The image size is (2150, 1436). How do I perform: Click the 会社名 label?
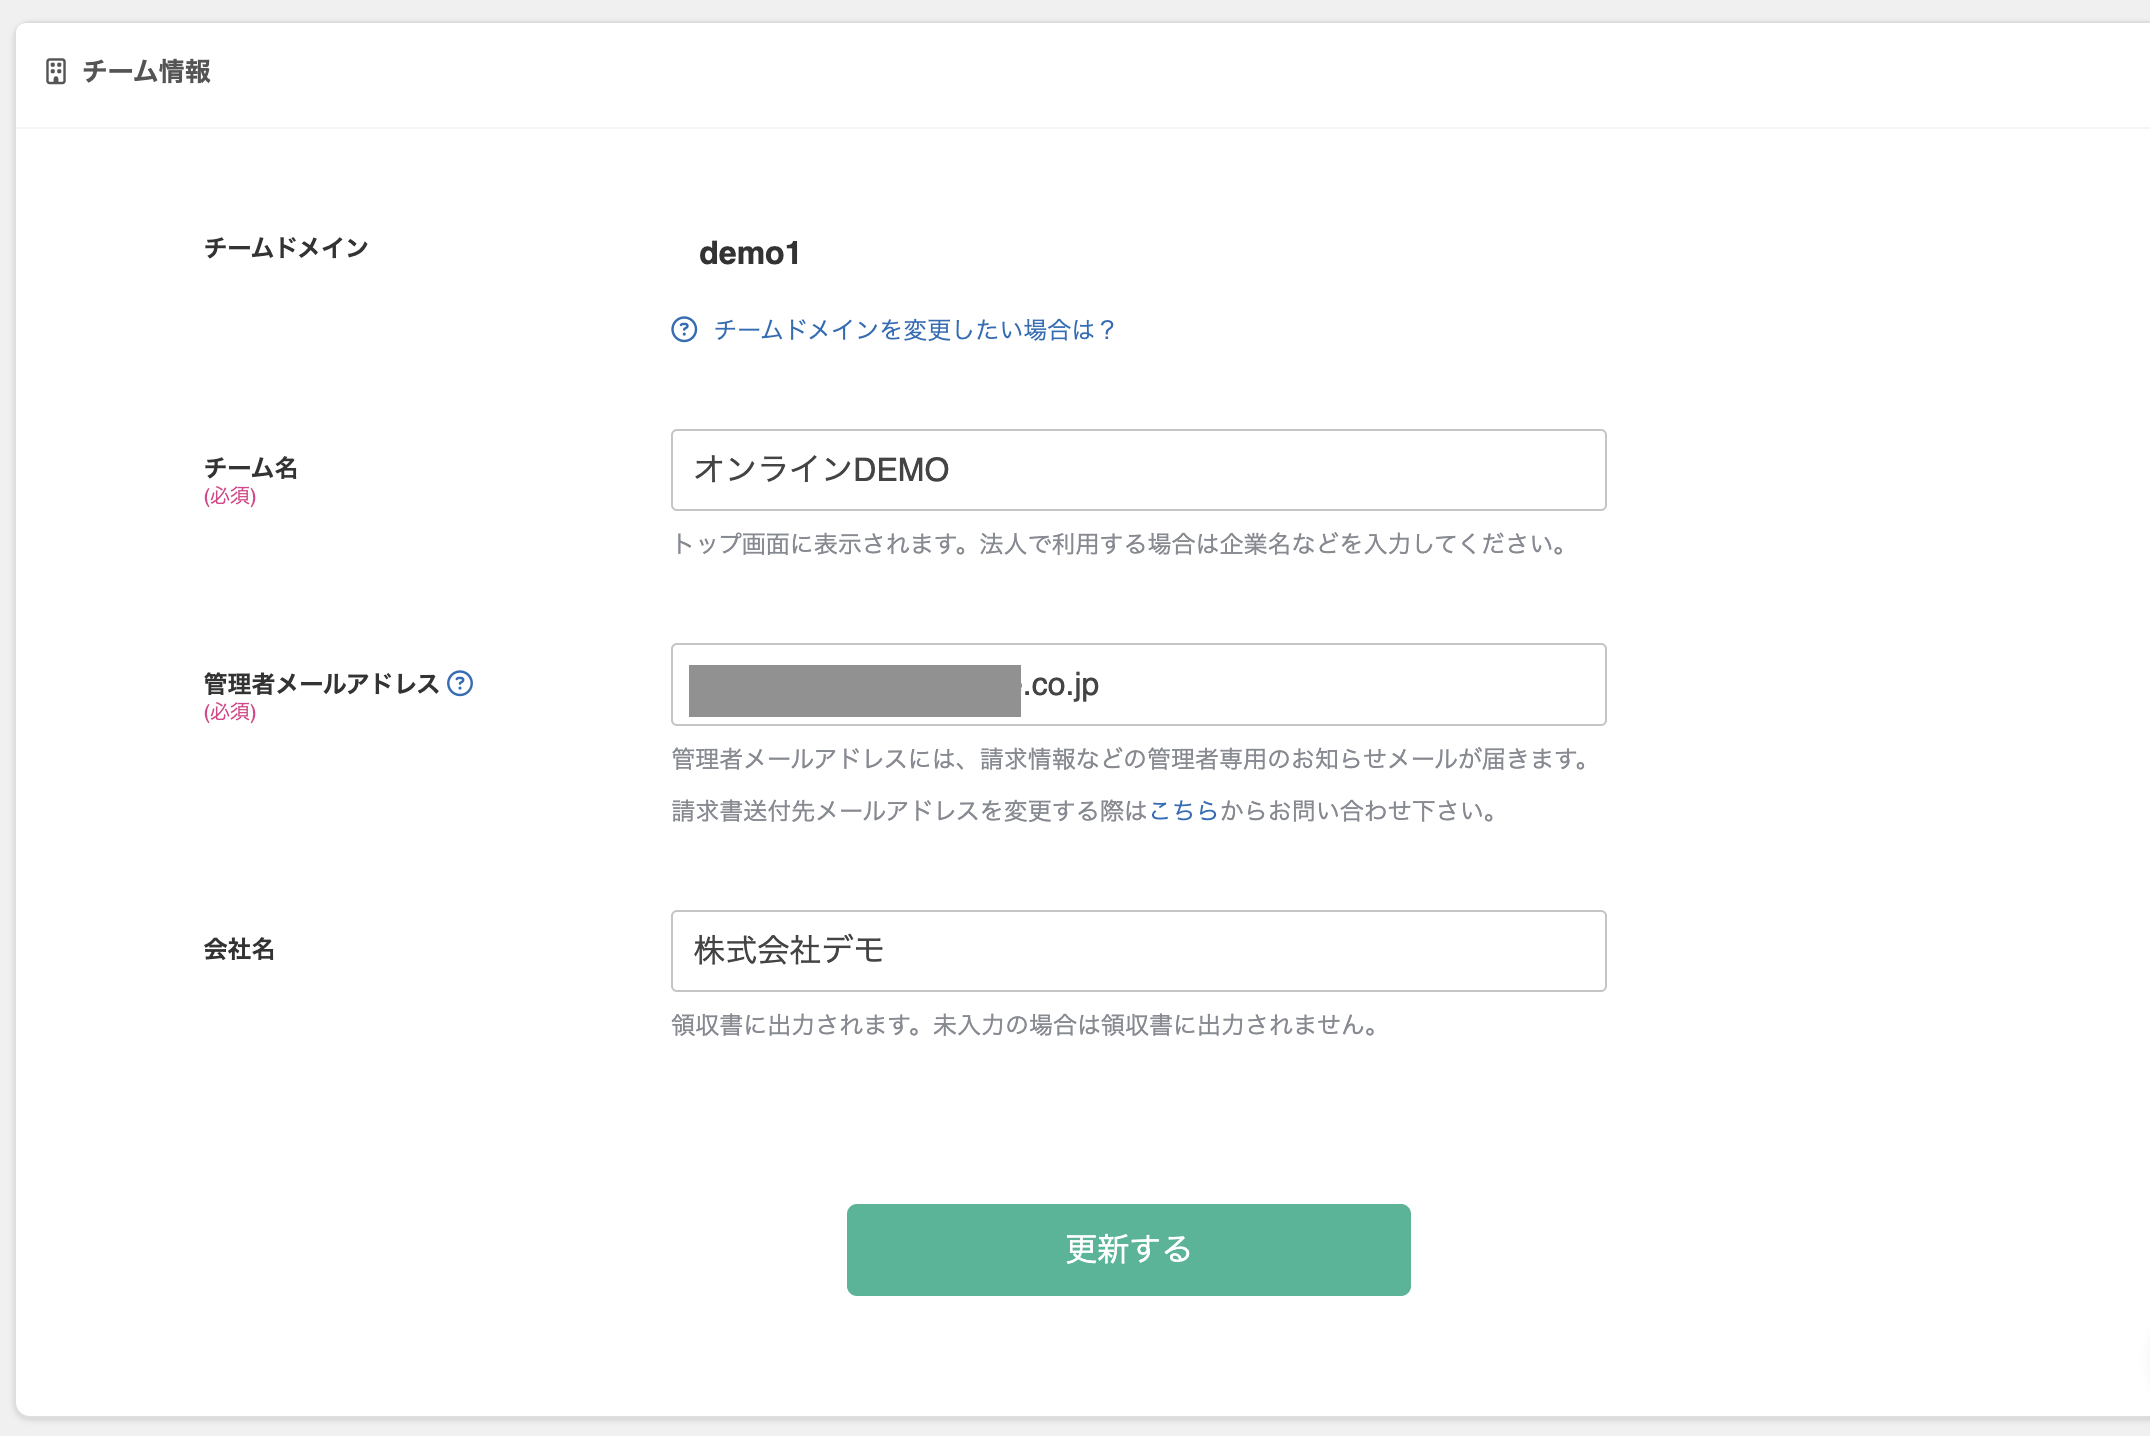pos(239,949)
